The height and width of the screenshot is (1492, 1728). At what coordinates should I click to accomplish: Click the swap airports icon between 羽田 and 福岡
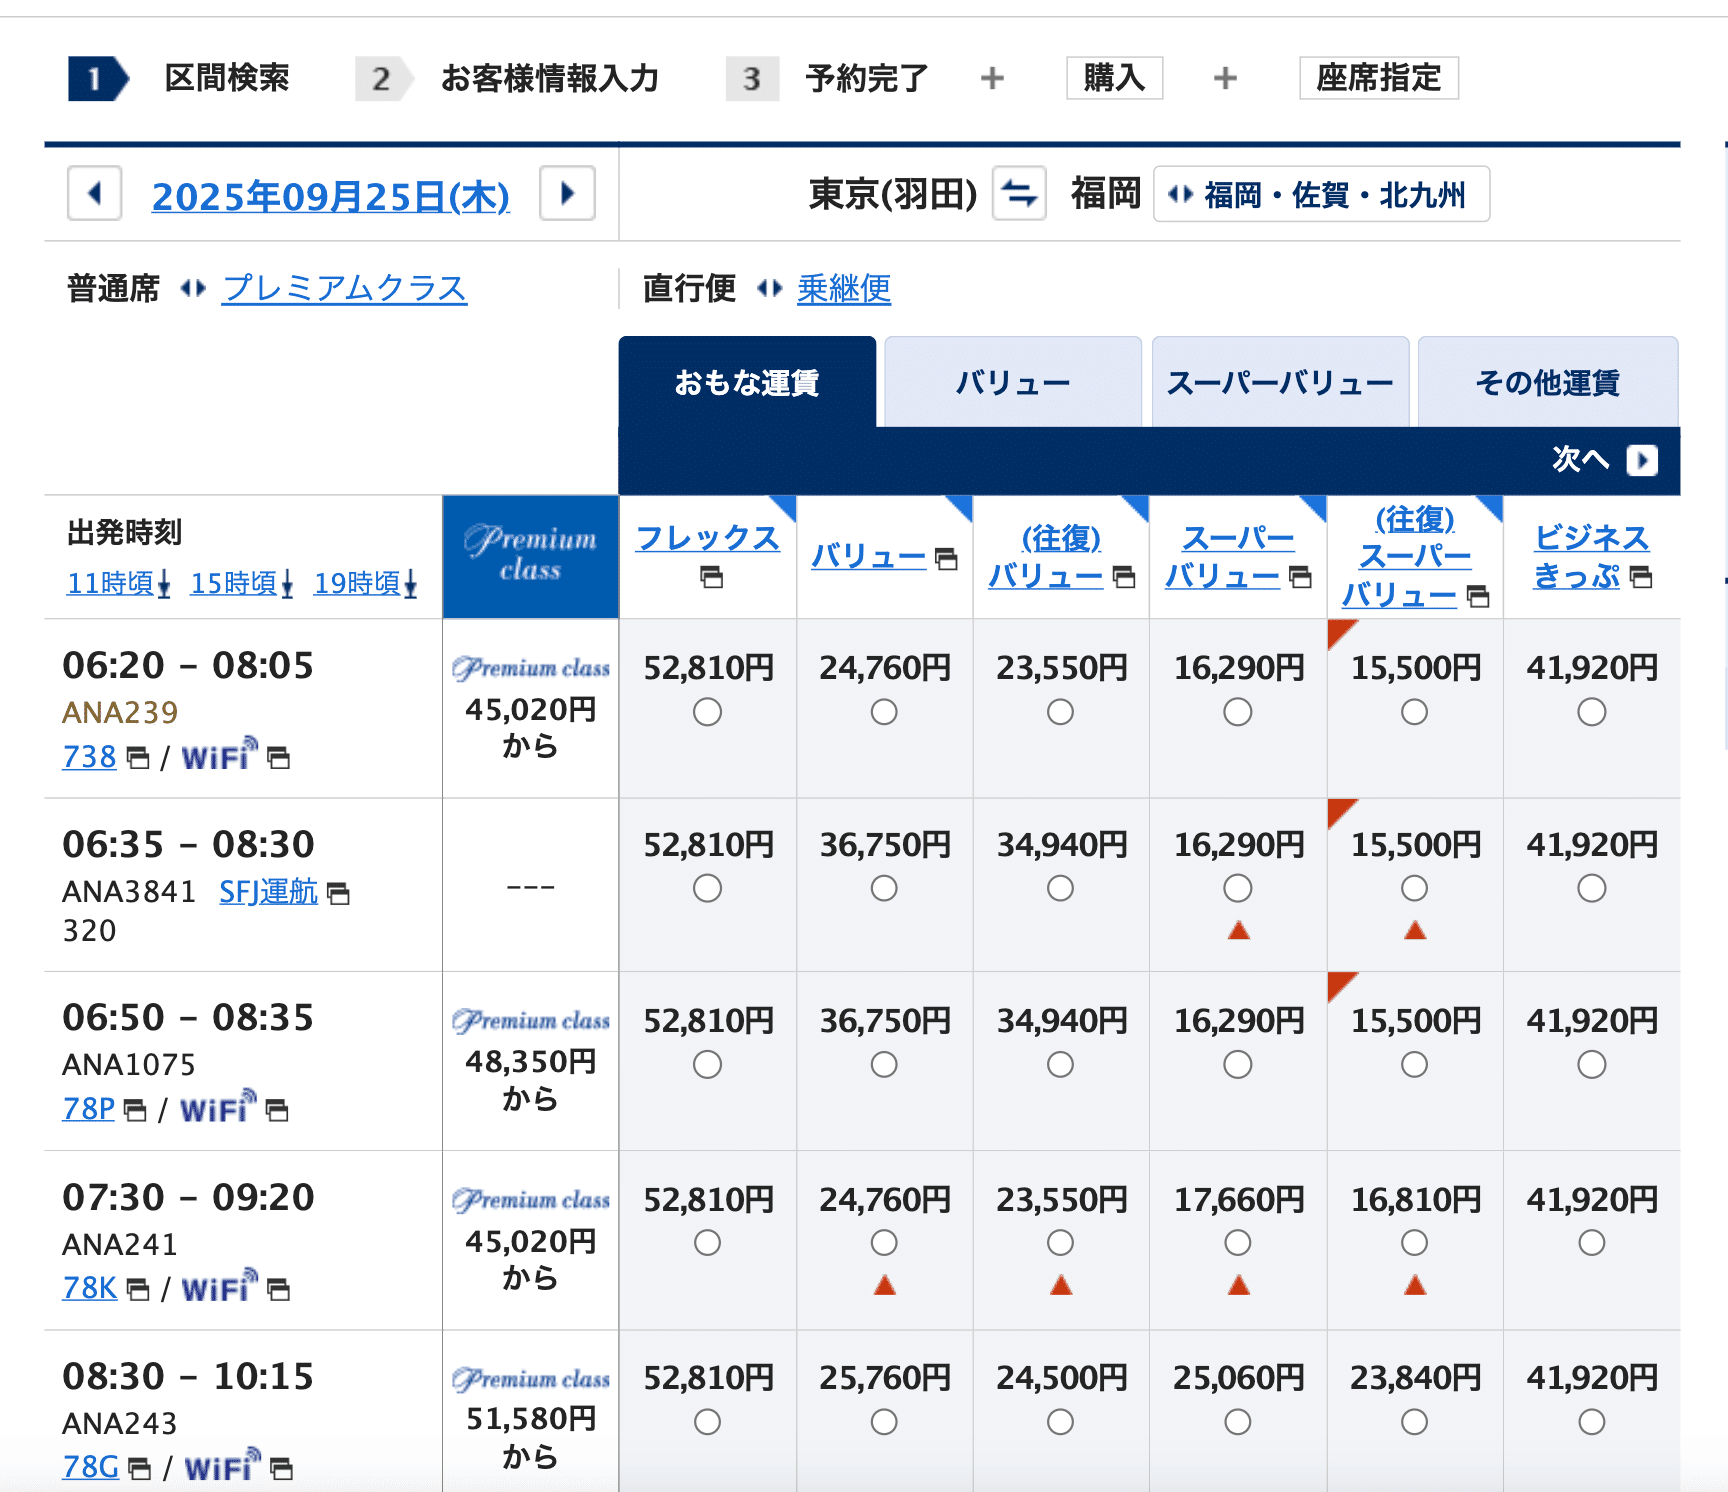pyautogui.click(x=1017, y=195)
